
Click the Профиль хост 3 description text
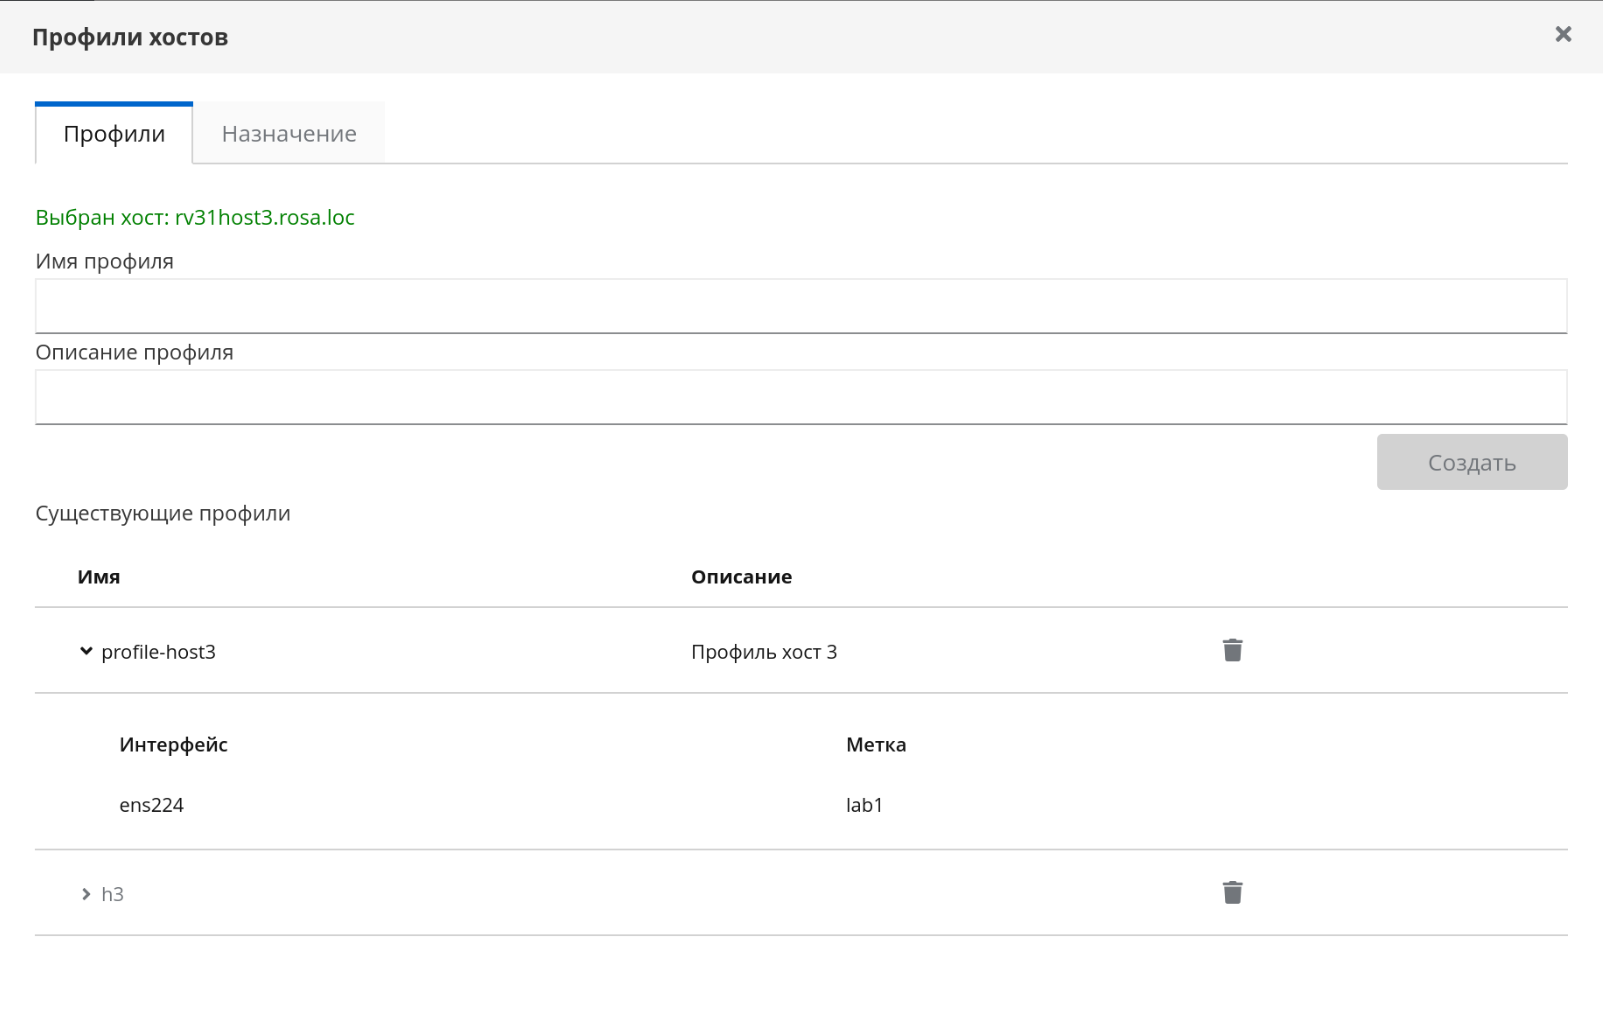(764, 652)
